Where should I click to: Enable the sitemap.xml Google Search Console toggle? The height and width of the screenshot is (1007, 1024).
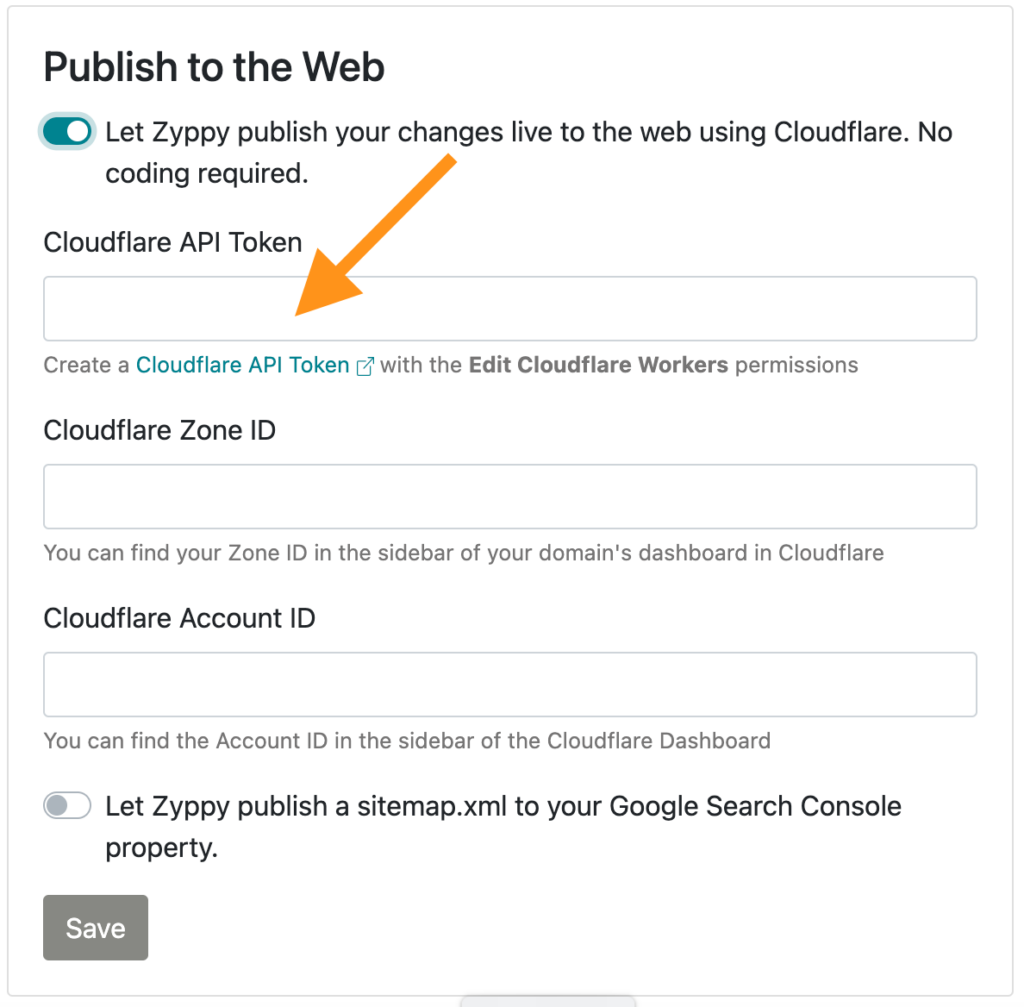click(x=67, y=805)
